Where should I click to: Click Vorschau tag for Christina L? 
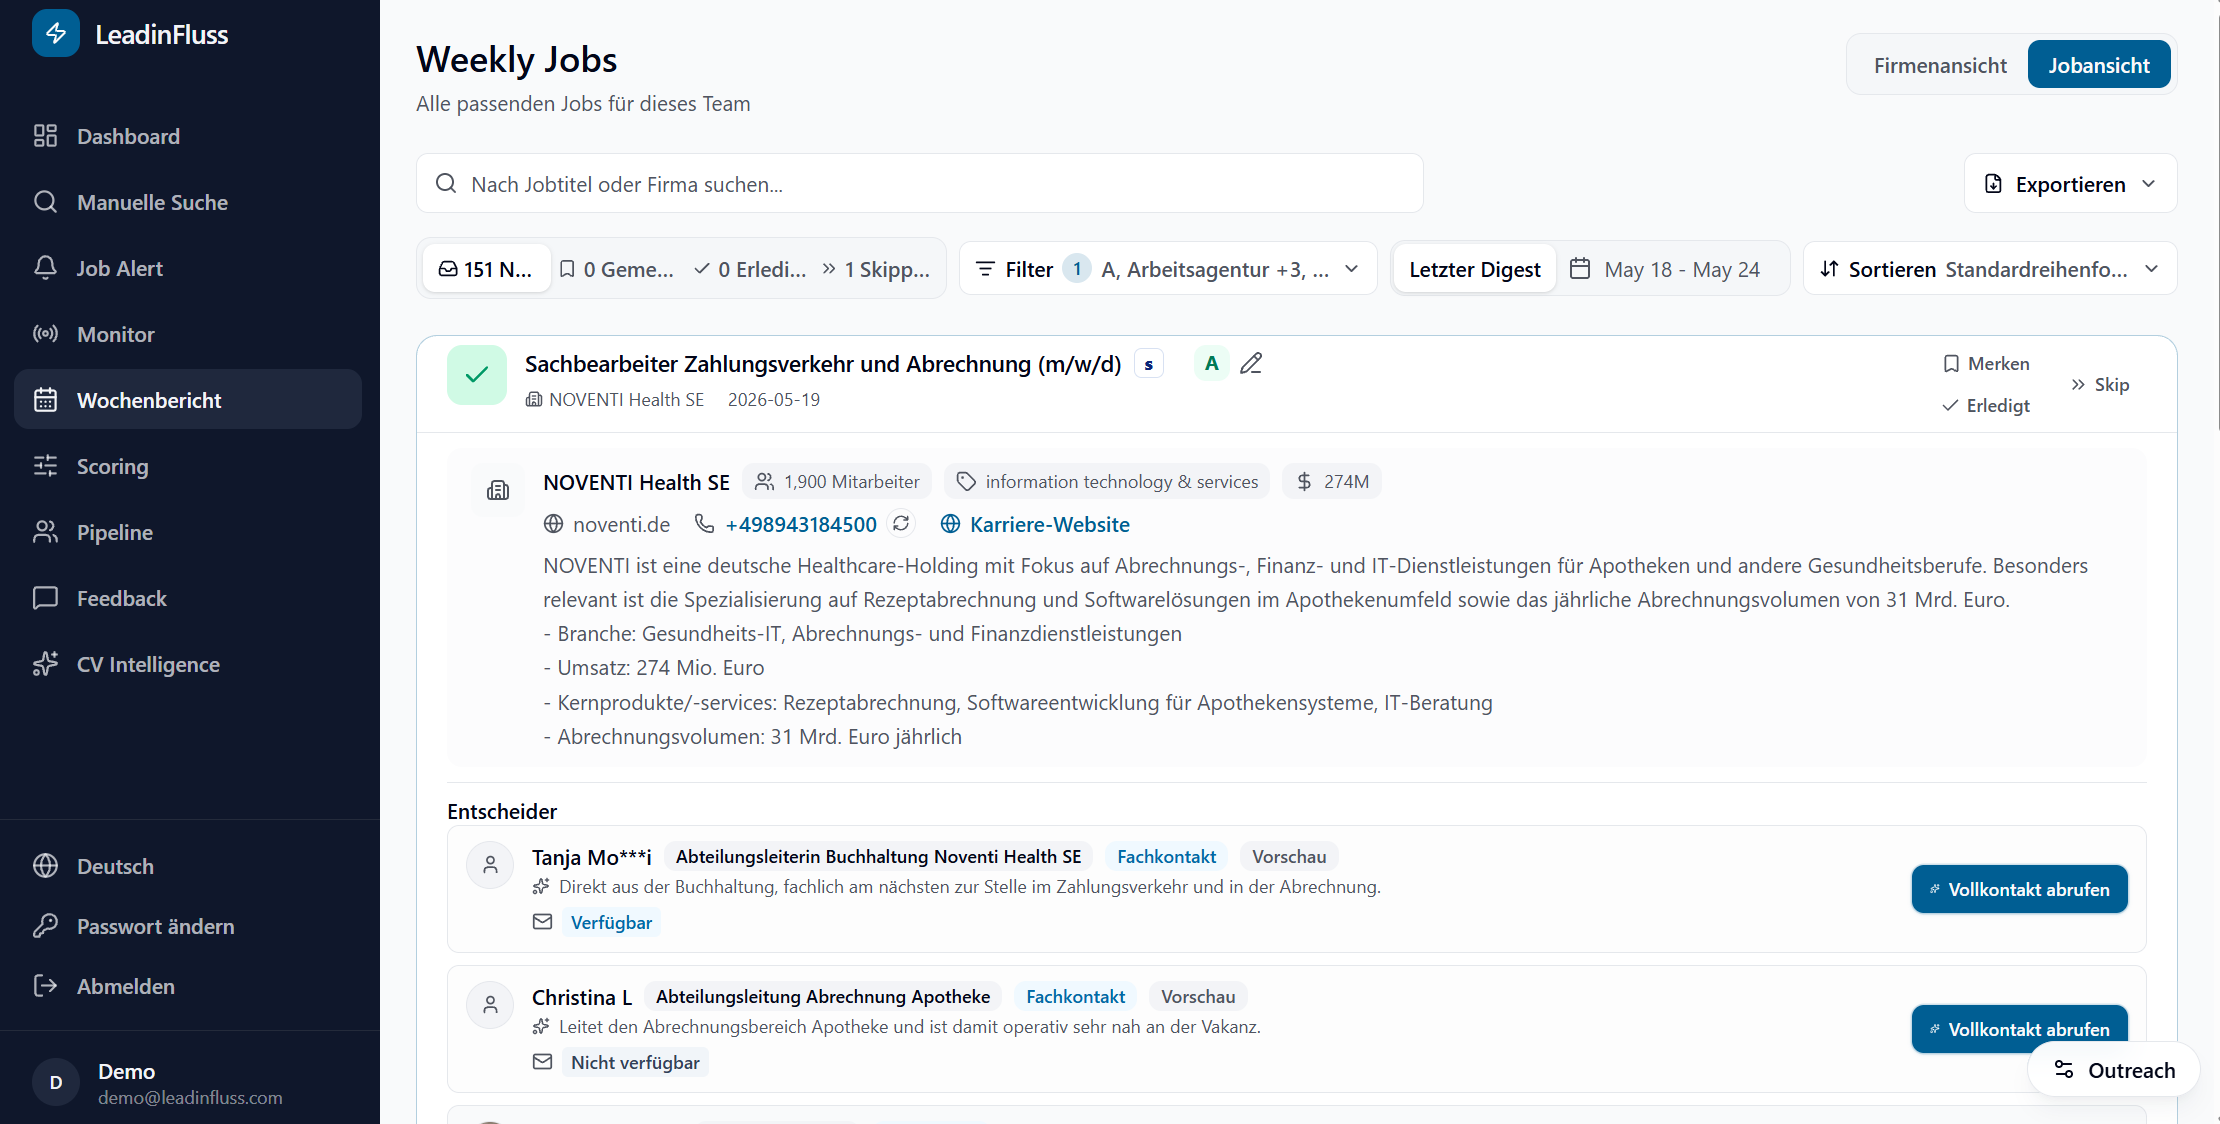coord(1198,997)
